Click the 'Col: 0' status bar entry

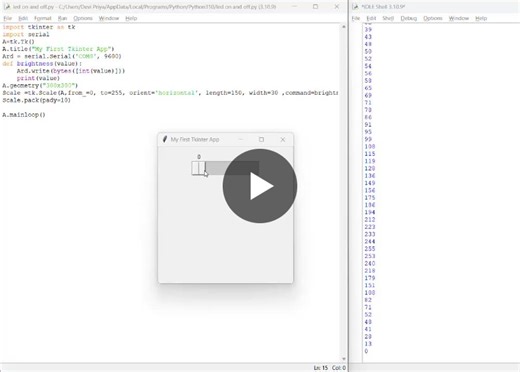pos(339,368)
